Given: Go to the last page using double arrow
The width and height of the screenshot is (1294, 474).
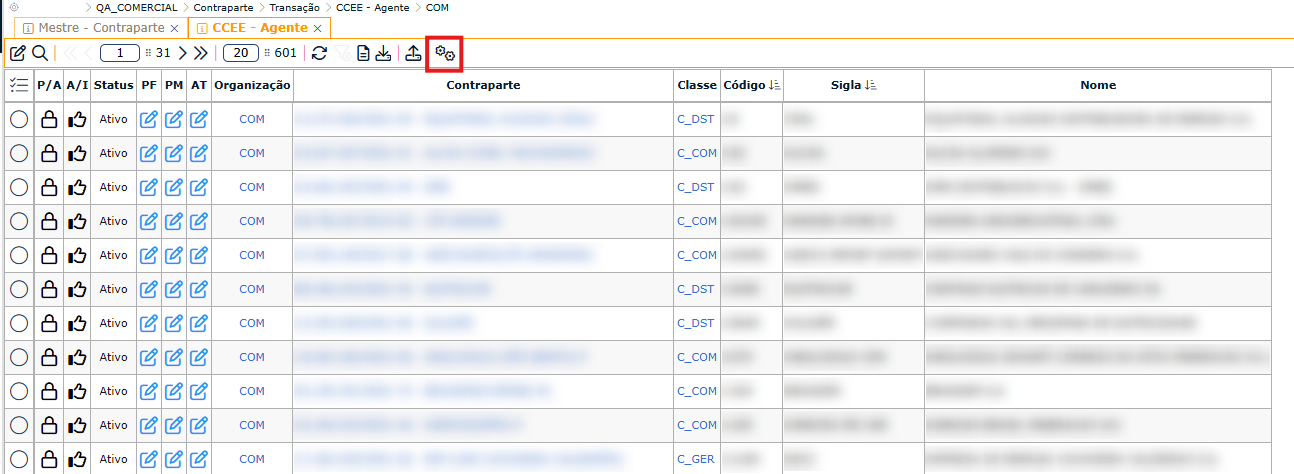Looking at the screenshot, I should tap(201, 53).
